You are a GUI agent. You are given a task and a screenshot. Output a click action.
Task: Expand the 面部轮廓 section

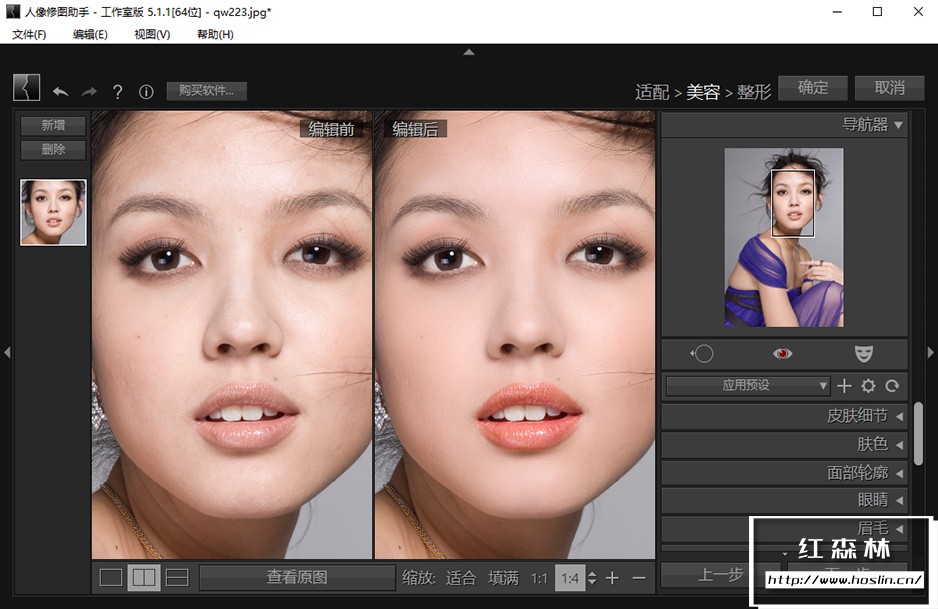(784, 473)
